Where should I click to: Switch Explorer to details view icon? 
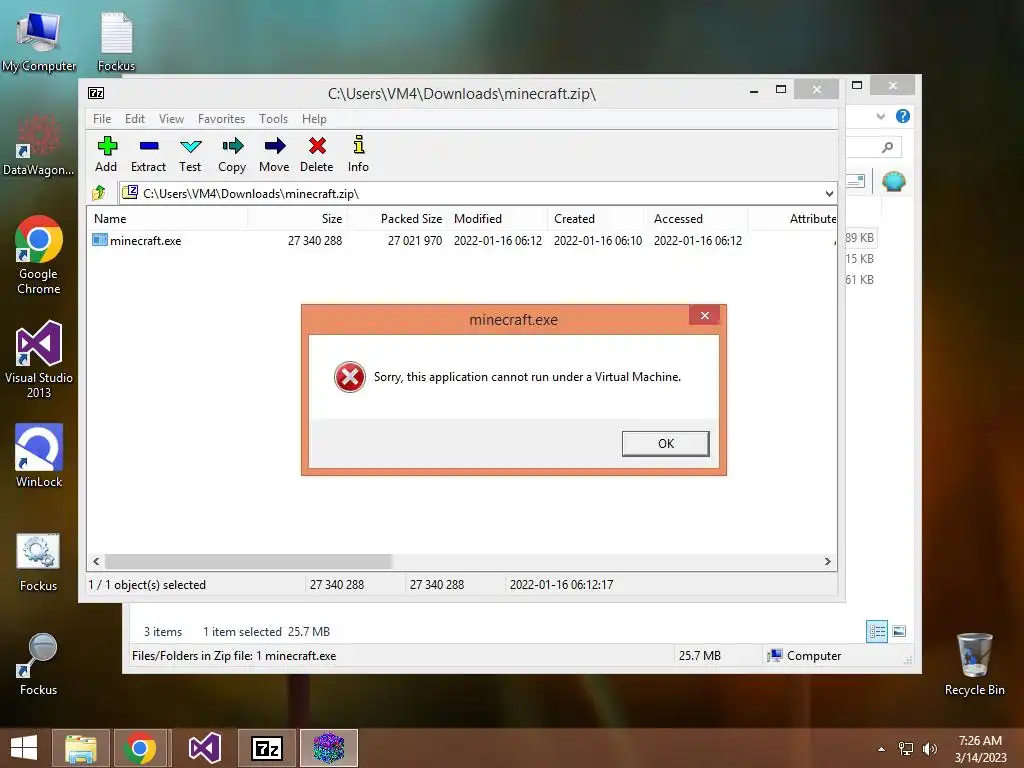coord(876,631)
